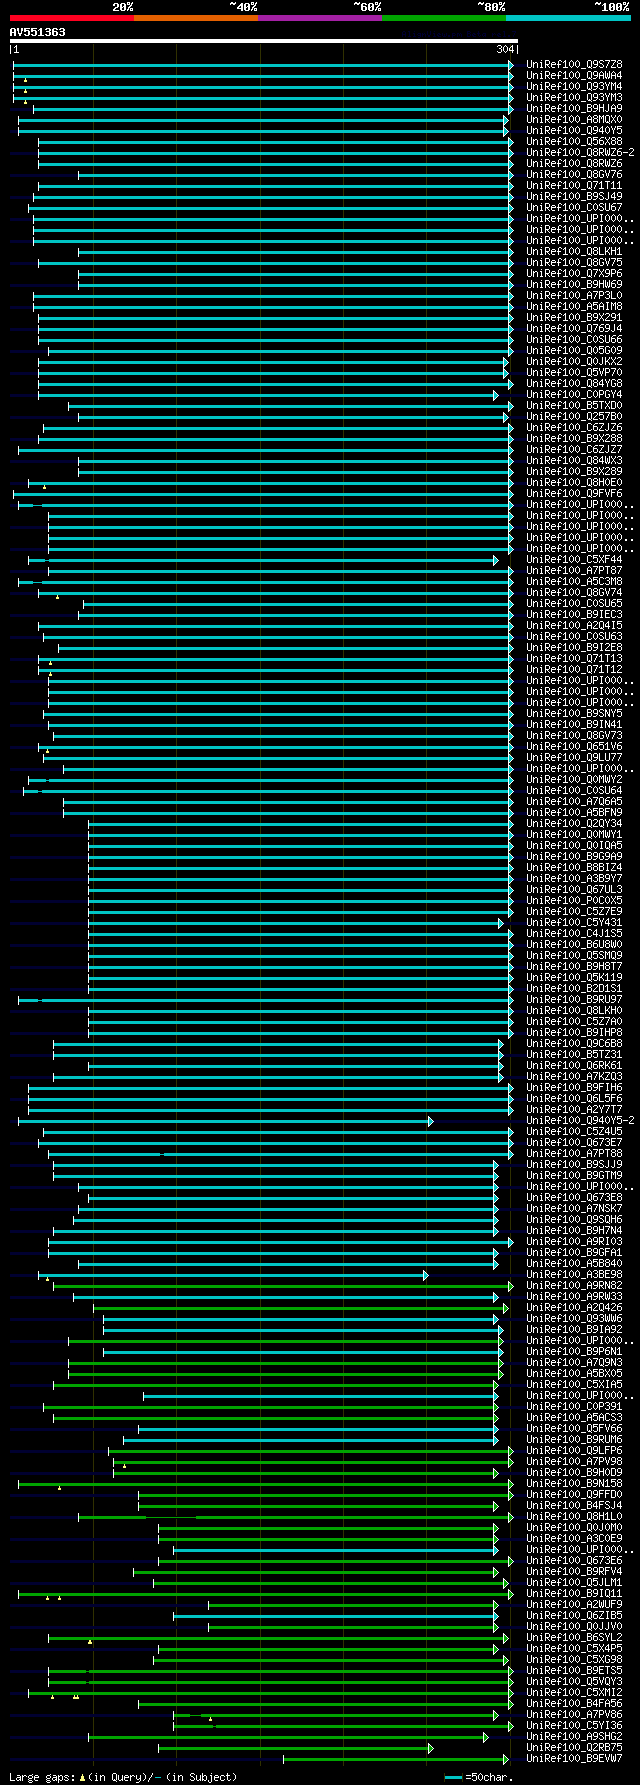Viewport: 640px width, 1785px height.
Task: Select the UniRef100_B9RU97 label
Action: pyautogui.click(x=574, y=999)
